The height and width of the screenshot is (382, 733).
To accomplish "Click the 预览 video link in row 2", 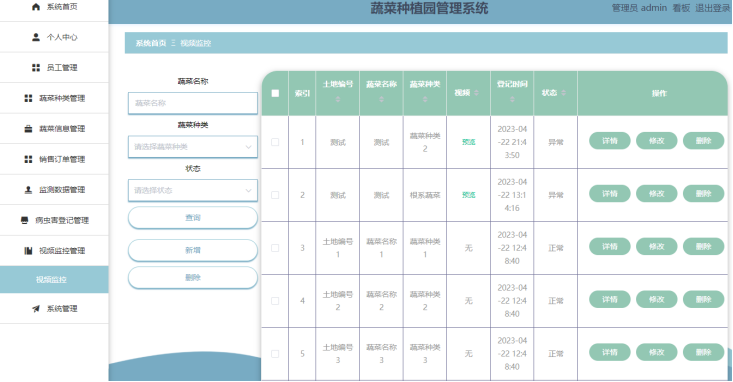I will (x=468, y=195).
